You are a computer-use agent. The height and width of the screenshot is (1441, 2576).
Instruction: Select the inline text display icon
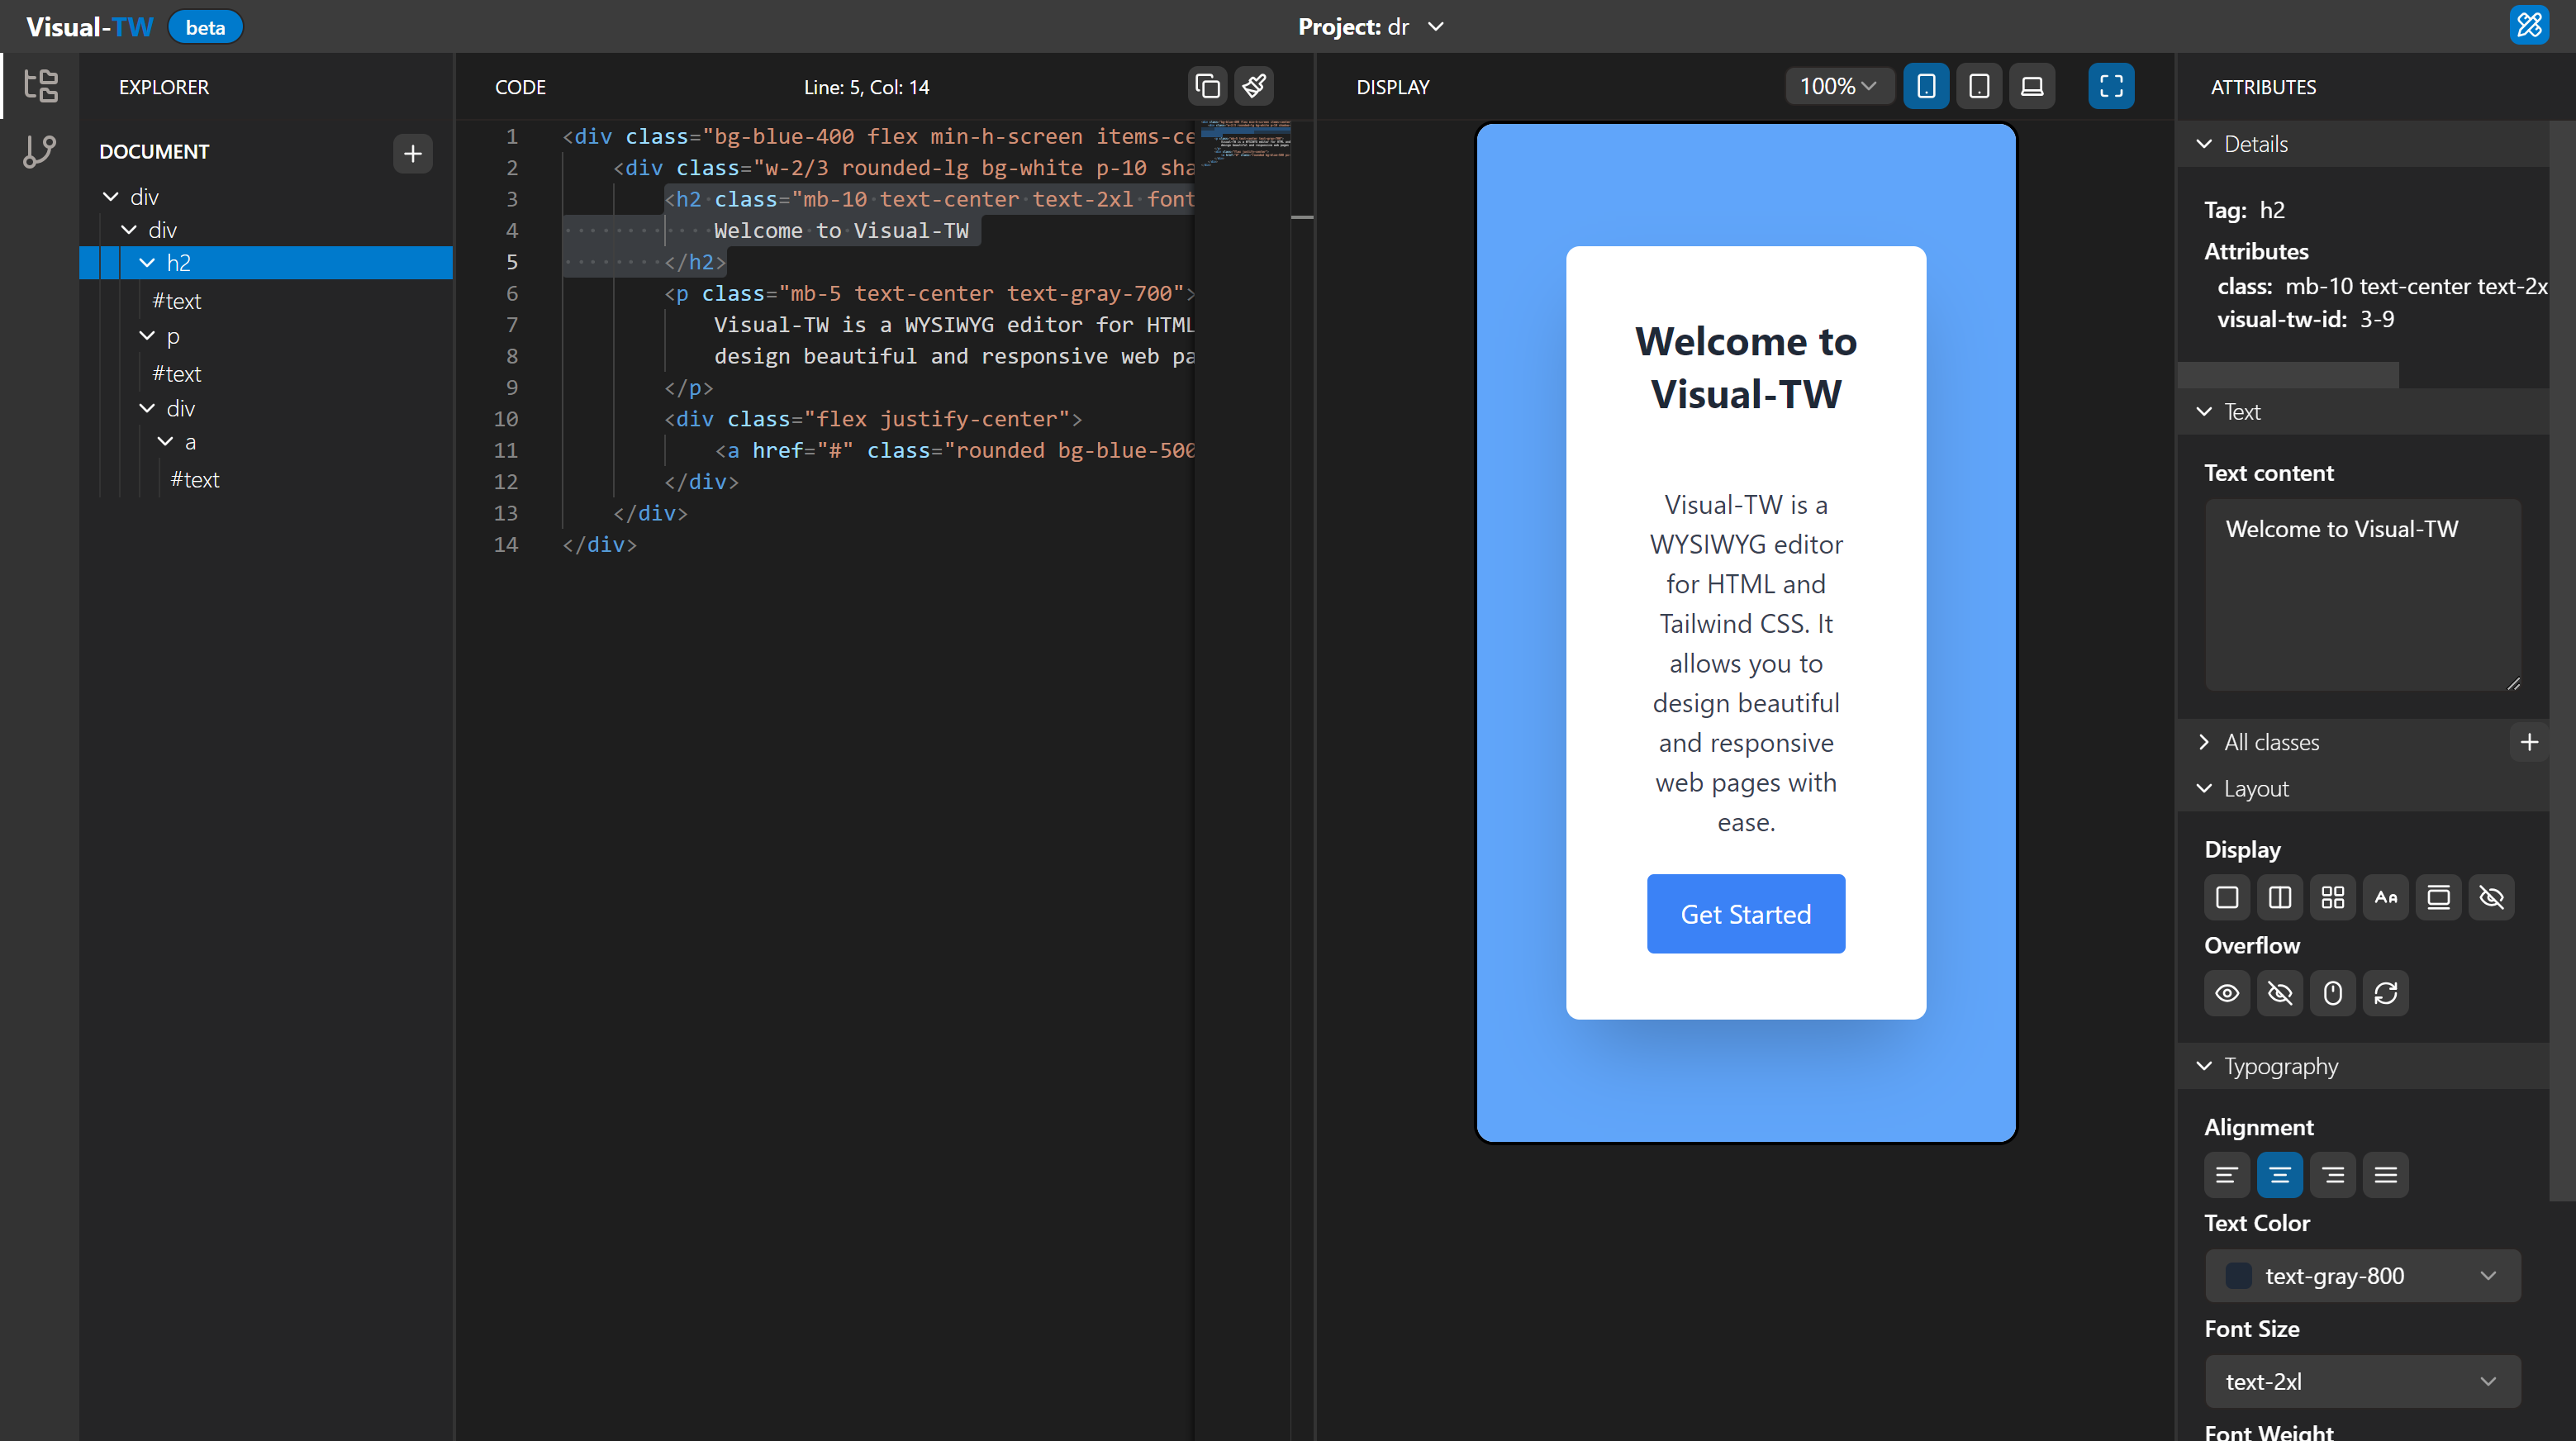[2385, 897]
